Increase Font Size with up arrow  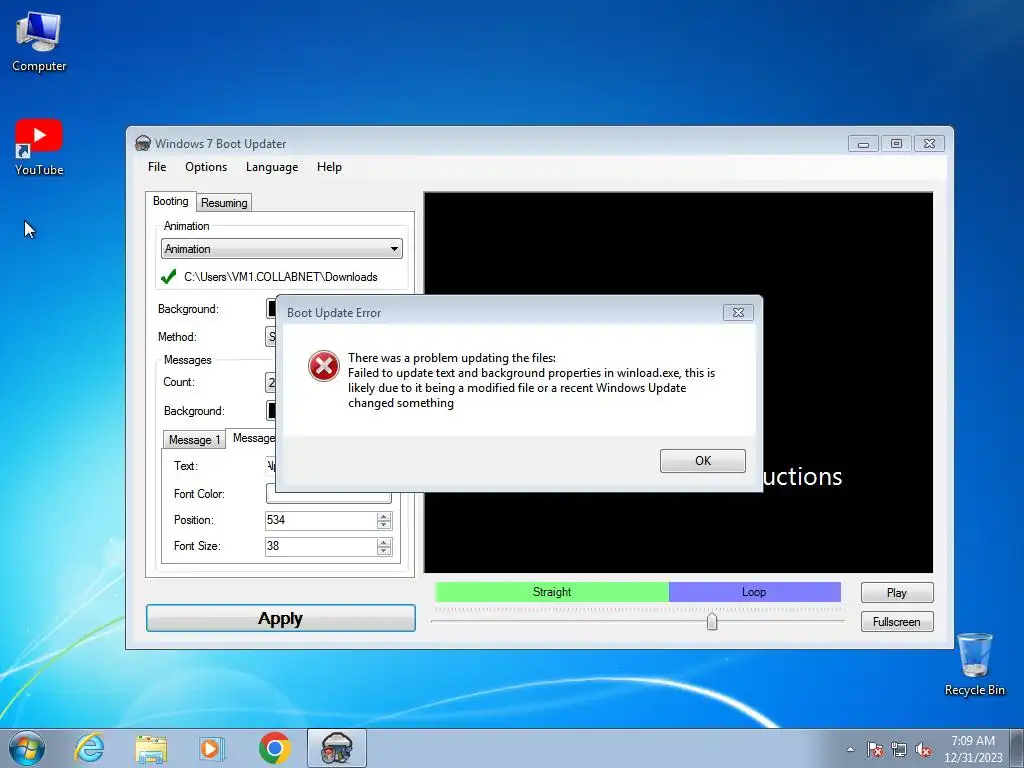point(384,542)
